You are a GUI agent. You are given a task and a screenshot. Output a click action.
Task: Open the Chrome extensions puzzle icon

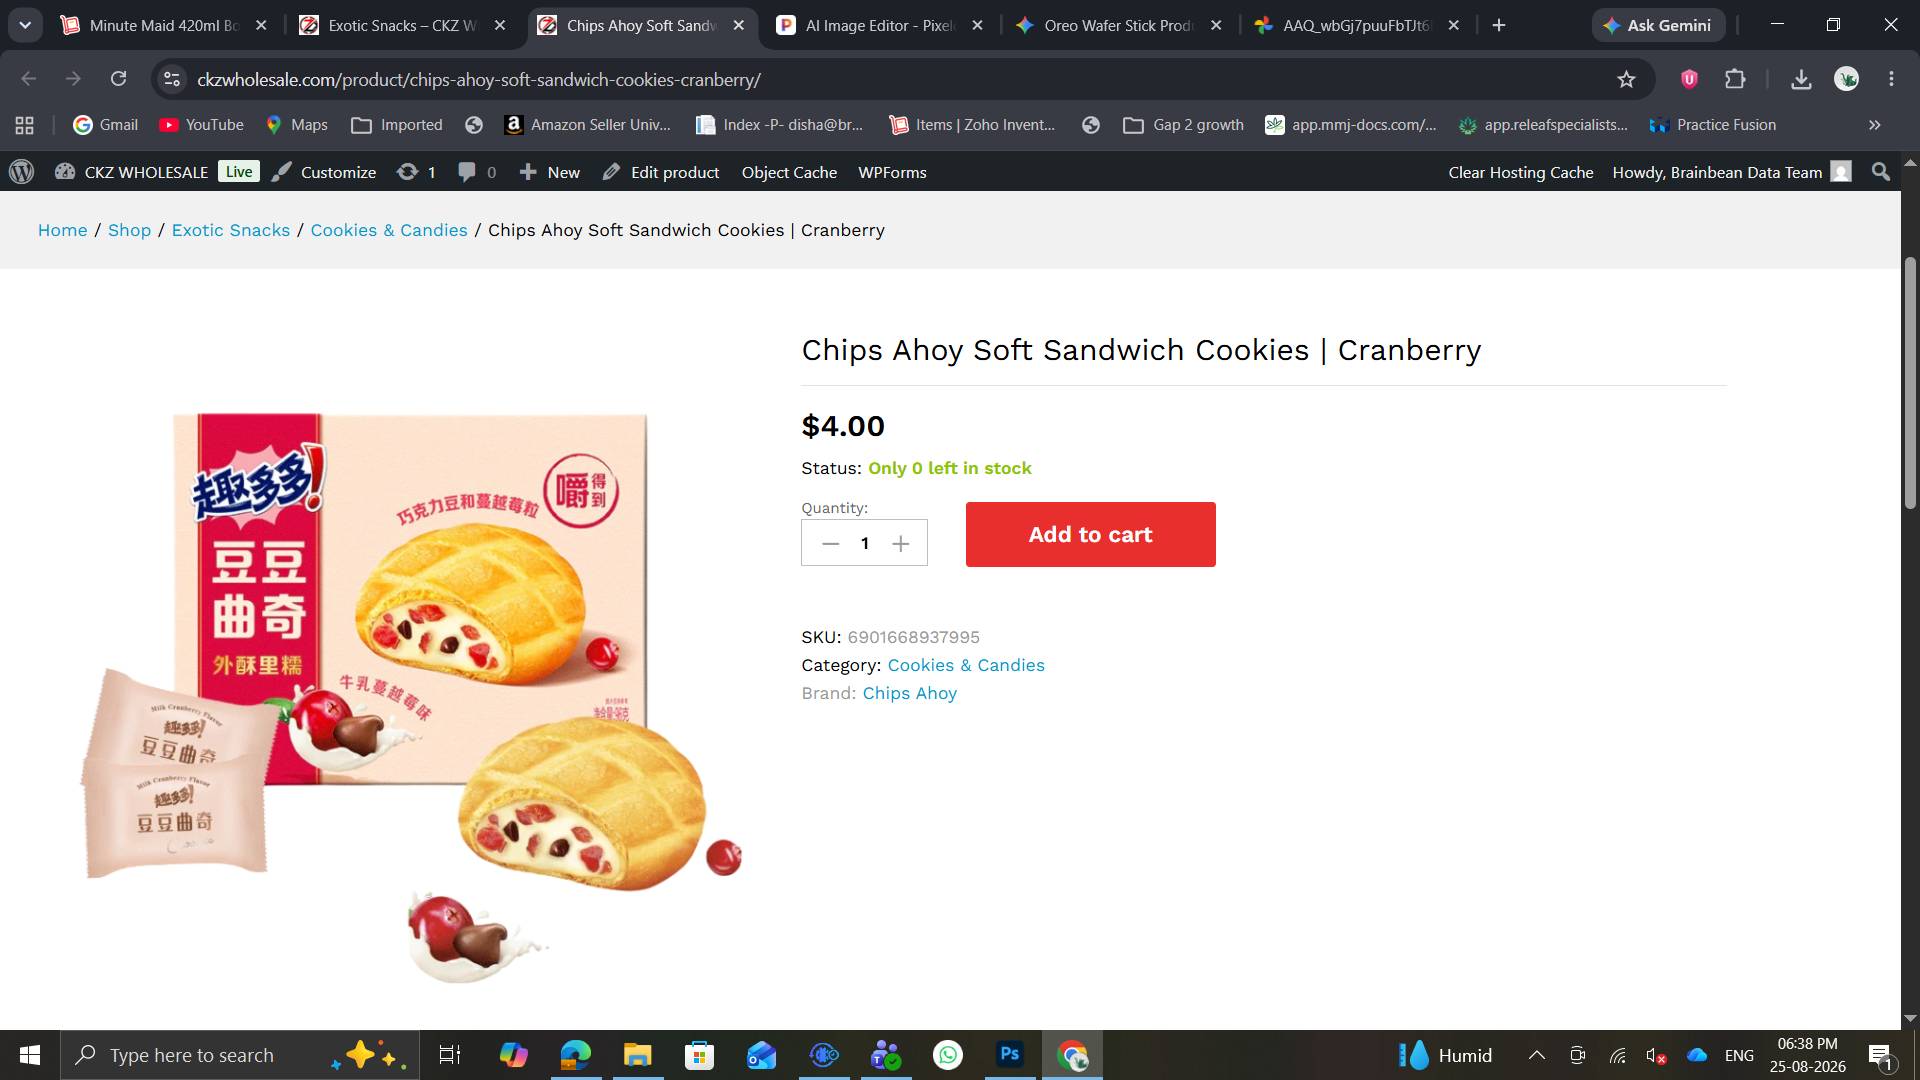[x=1735, y=79]
